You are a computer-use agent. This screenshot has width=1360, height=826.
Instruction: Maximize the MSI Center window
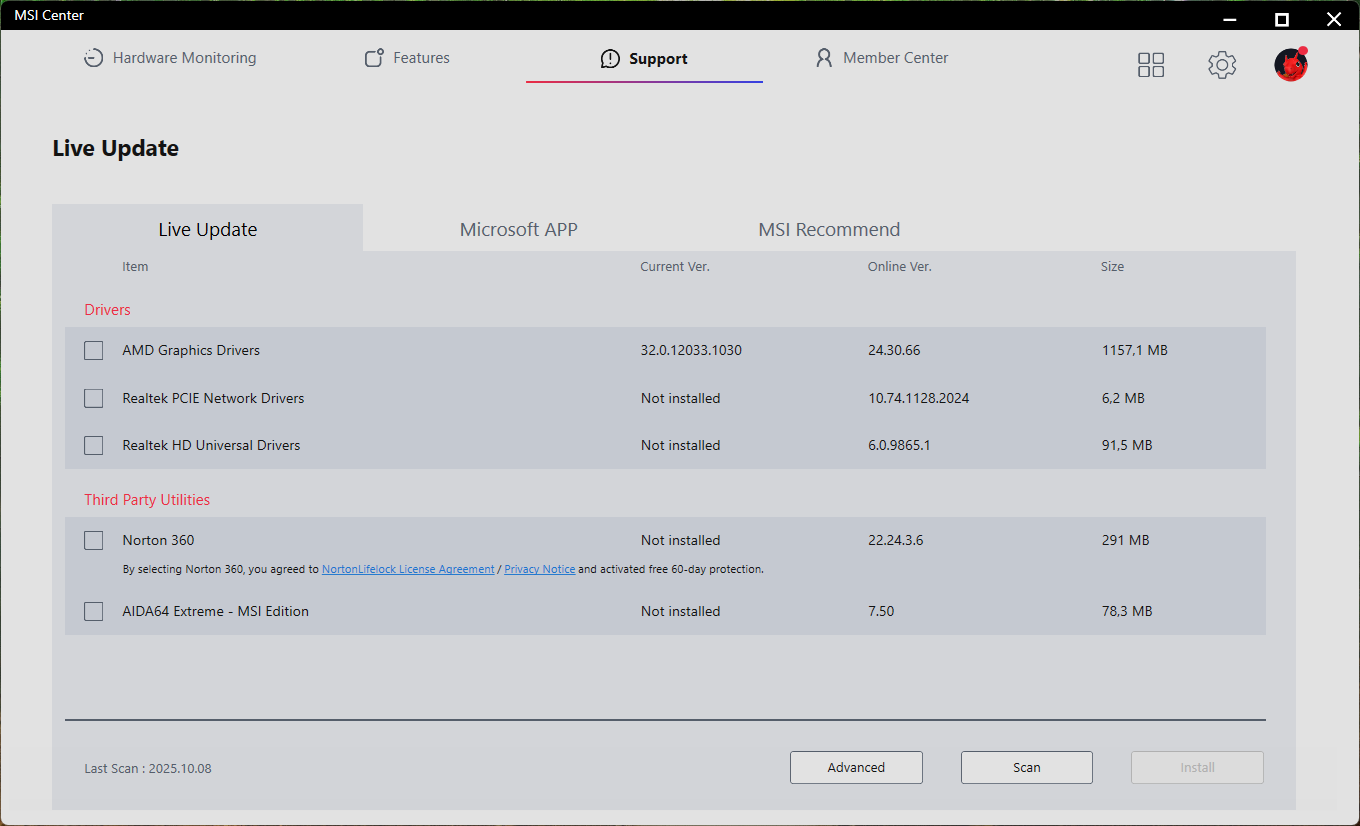coord(1281,19)
